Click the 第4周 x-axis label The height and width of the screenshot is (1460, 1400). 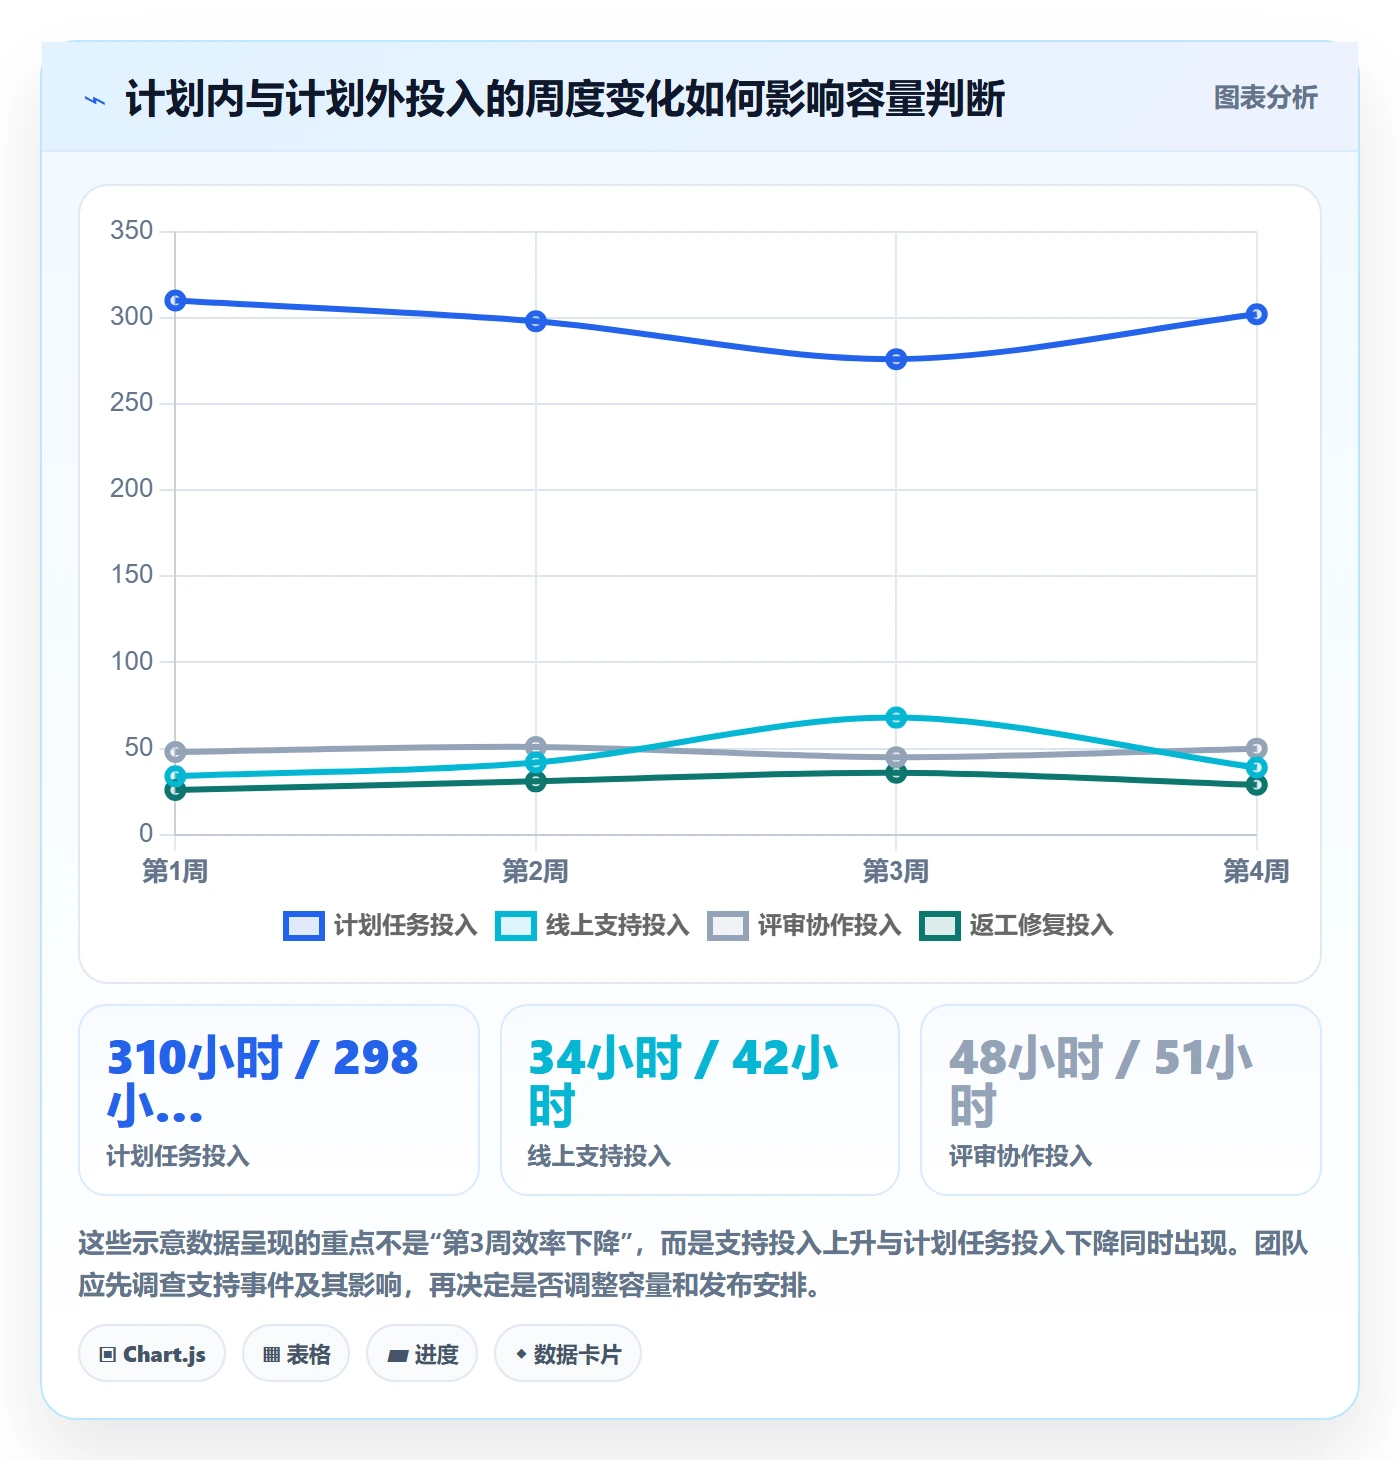[1257, 871]
